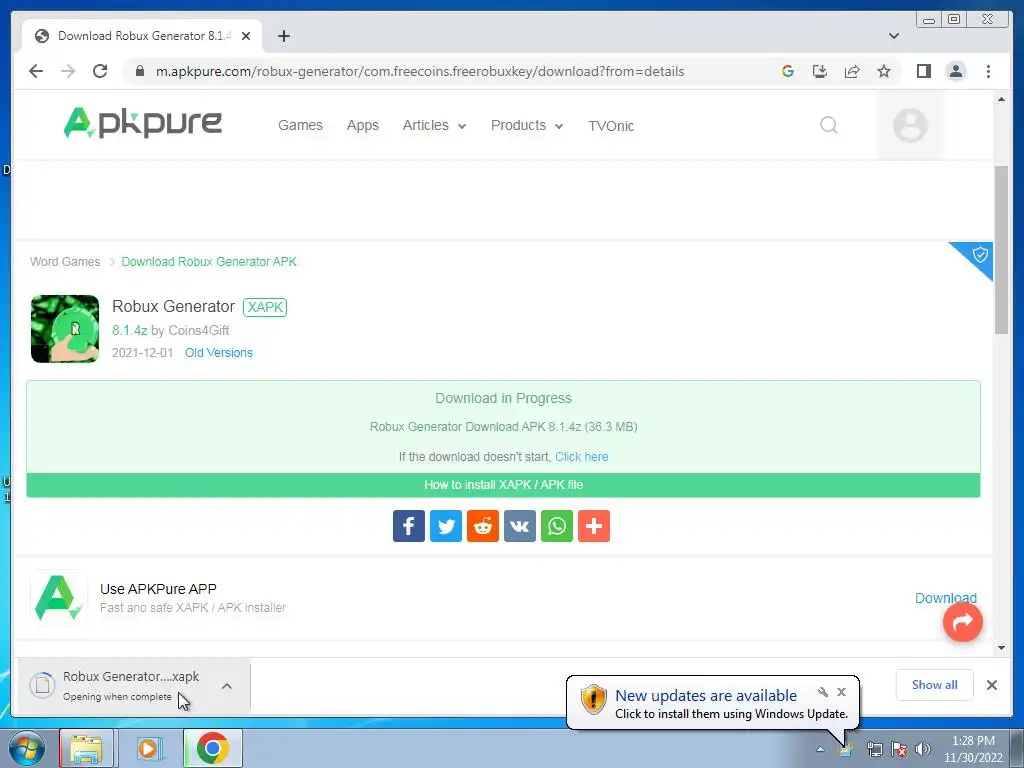1024x768 pixels.
Task: Click the user account avatar
Action: pos(910,125)
